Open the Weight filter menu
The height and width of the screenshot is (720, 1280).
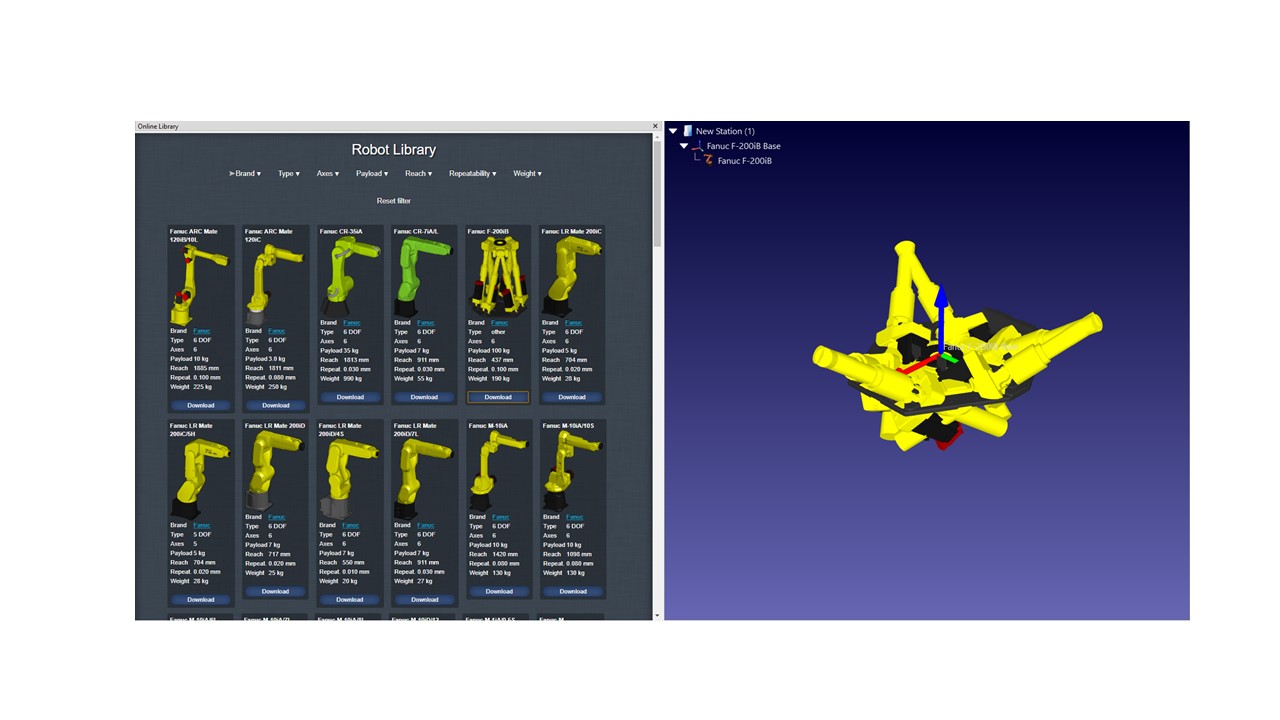click(x=527, y=173)
